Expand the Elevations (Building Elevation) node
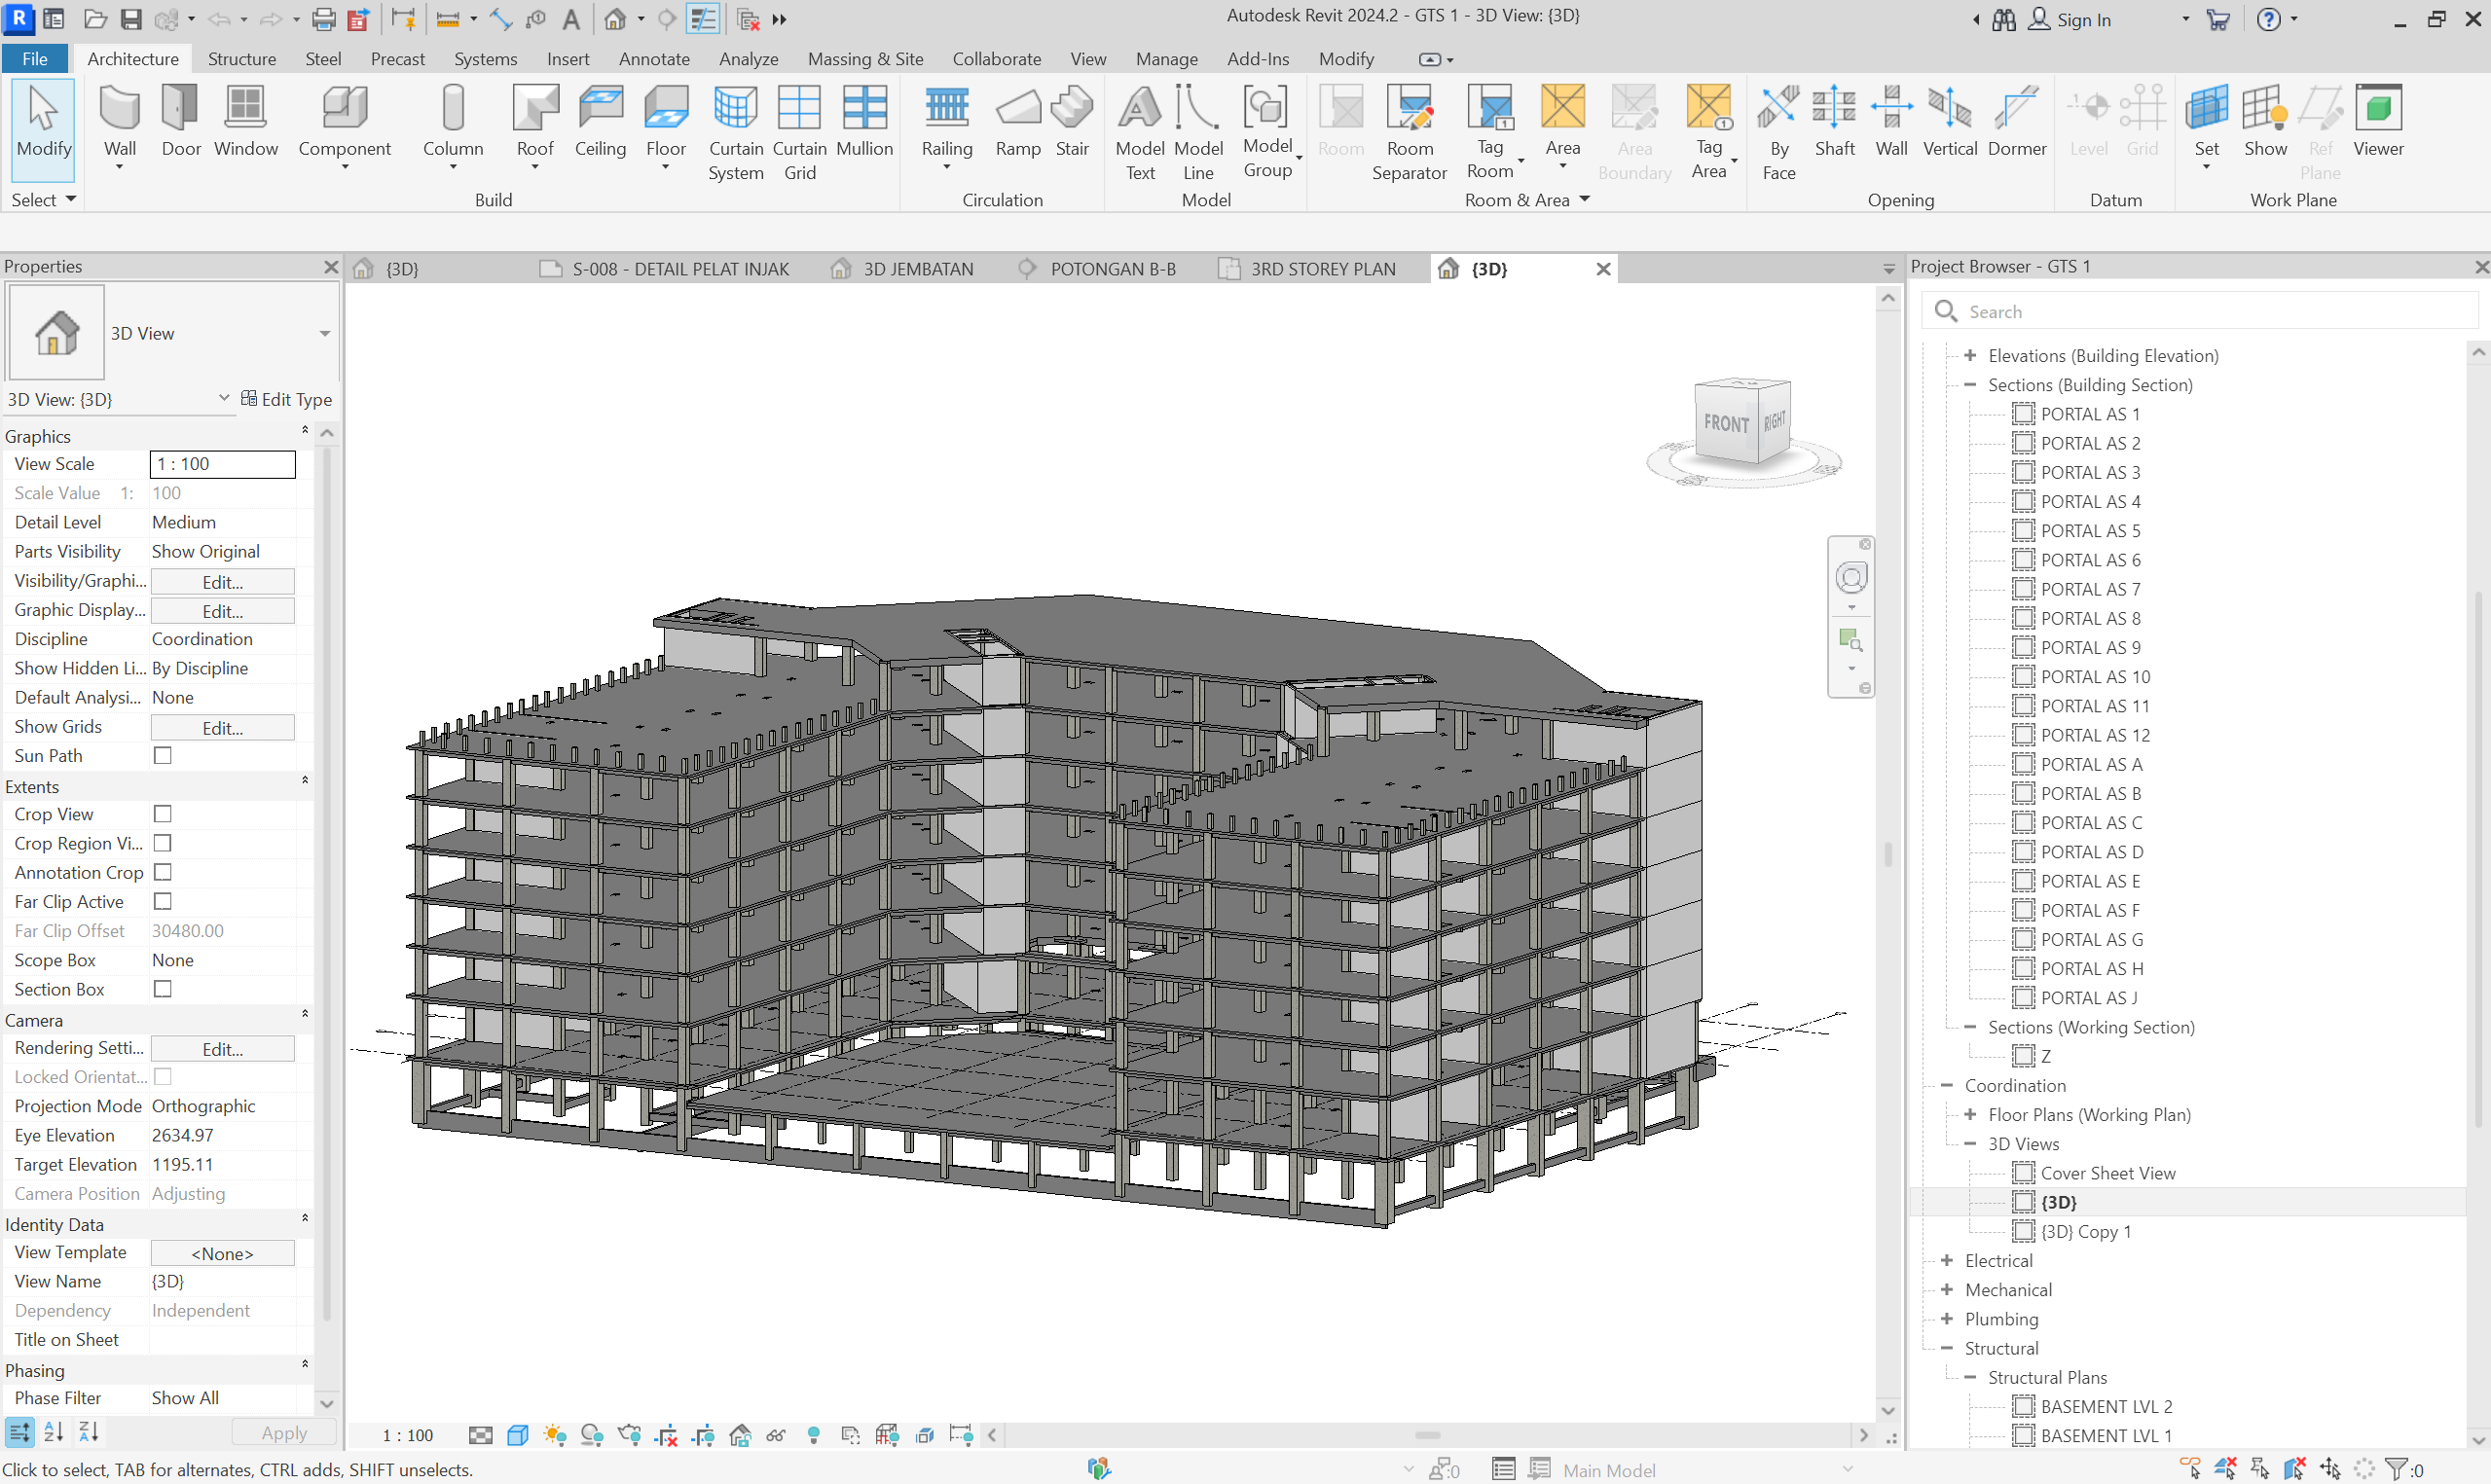The image size is (2491, 1484). click(x=1969, y=356)
